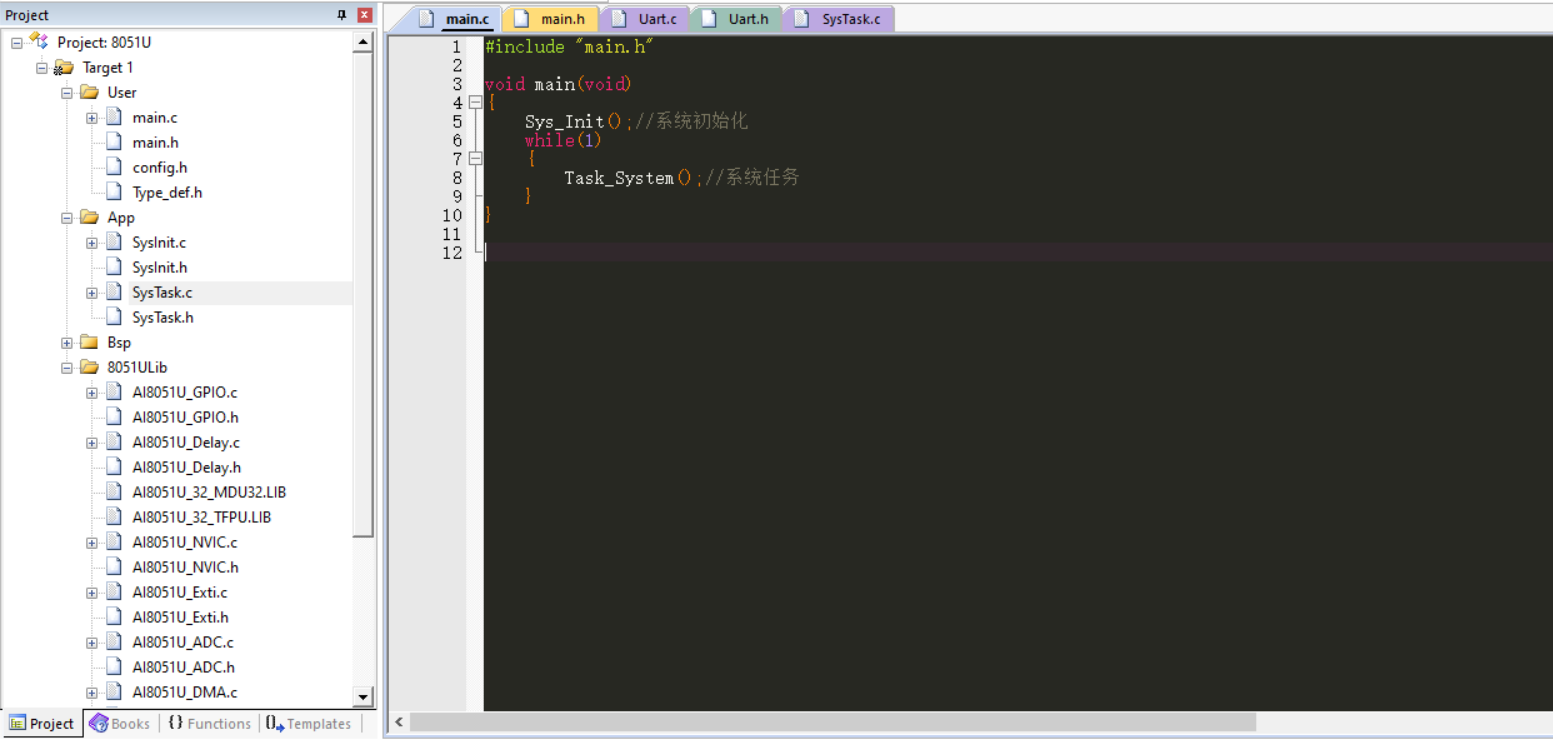Click the Bsp group folder icon
The height and width of the screenshot is (743, 1553).
coord(89,342)
